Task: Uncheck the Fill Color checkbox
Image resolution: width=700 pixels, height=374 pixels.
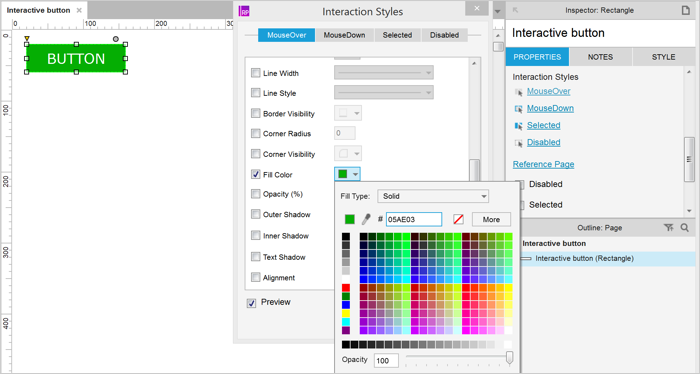Action: [x=255, y=175]
